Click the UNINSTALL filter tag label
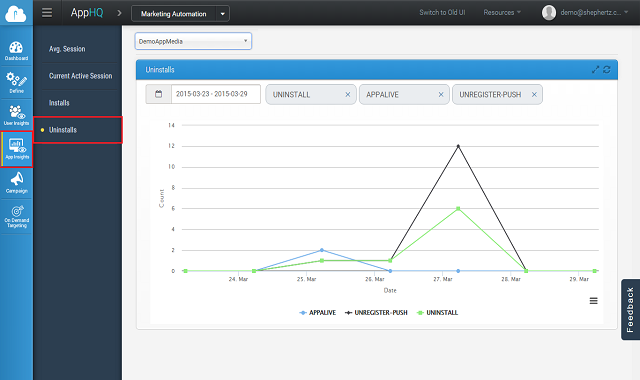The width and height of the screenshot is (640, 380). pyautogui.click(x=291, y=95)
